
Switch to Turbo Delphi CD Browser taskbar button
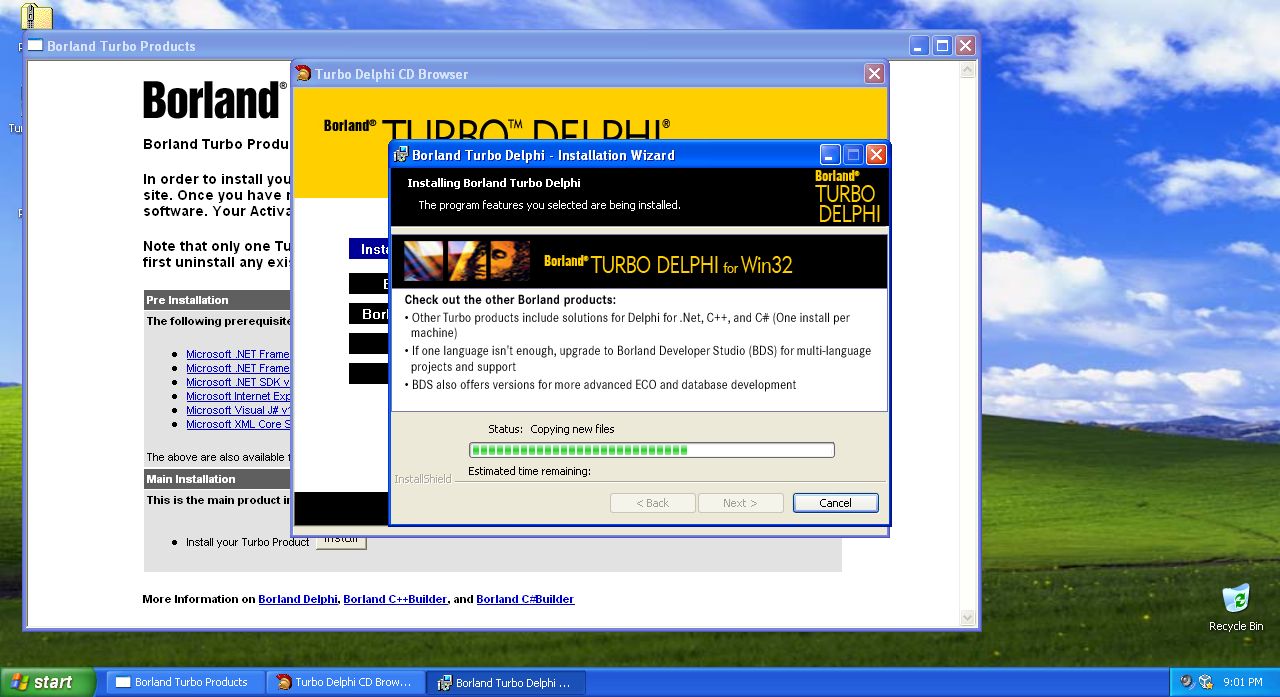tap(345, 682)
